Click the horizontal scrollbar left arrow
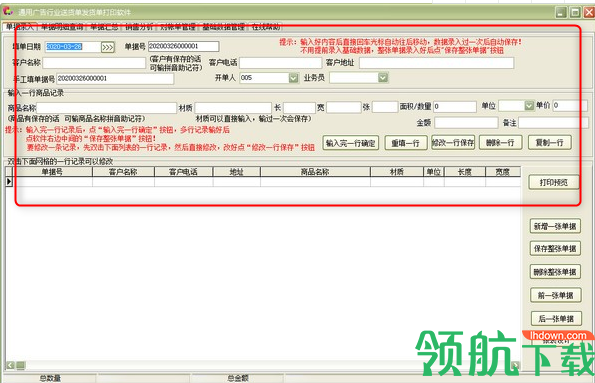This screenshot has height=383, width=595. (x=11, y=366)
